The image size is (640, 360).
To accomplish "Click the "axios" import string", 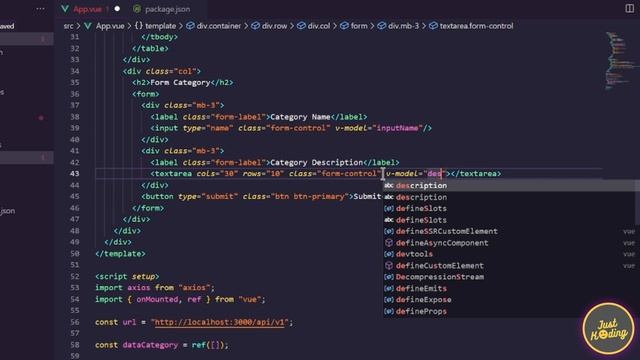I will 194,288.
